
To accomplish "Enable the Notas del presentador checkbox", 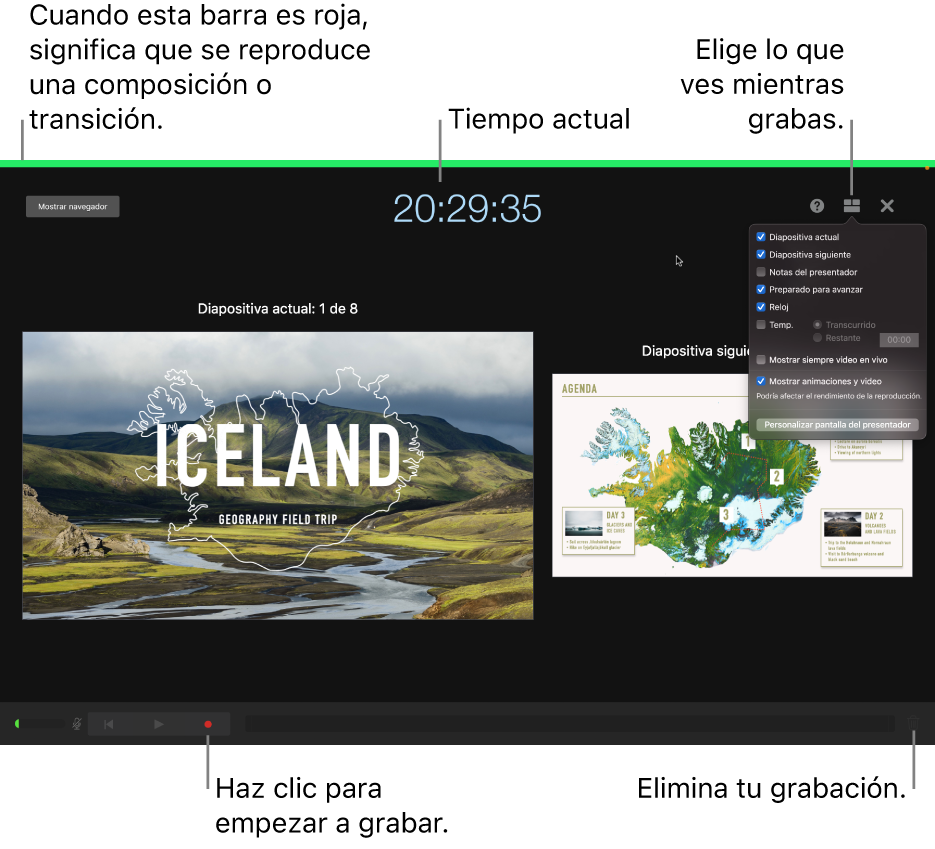I will pos(761,272).
